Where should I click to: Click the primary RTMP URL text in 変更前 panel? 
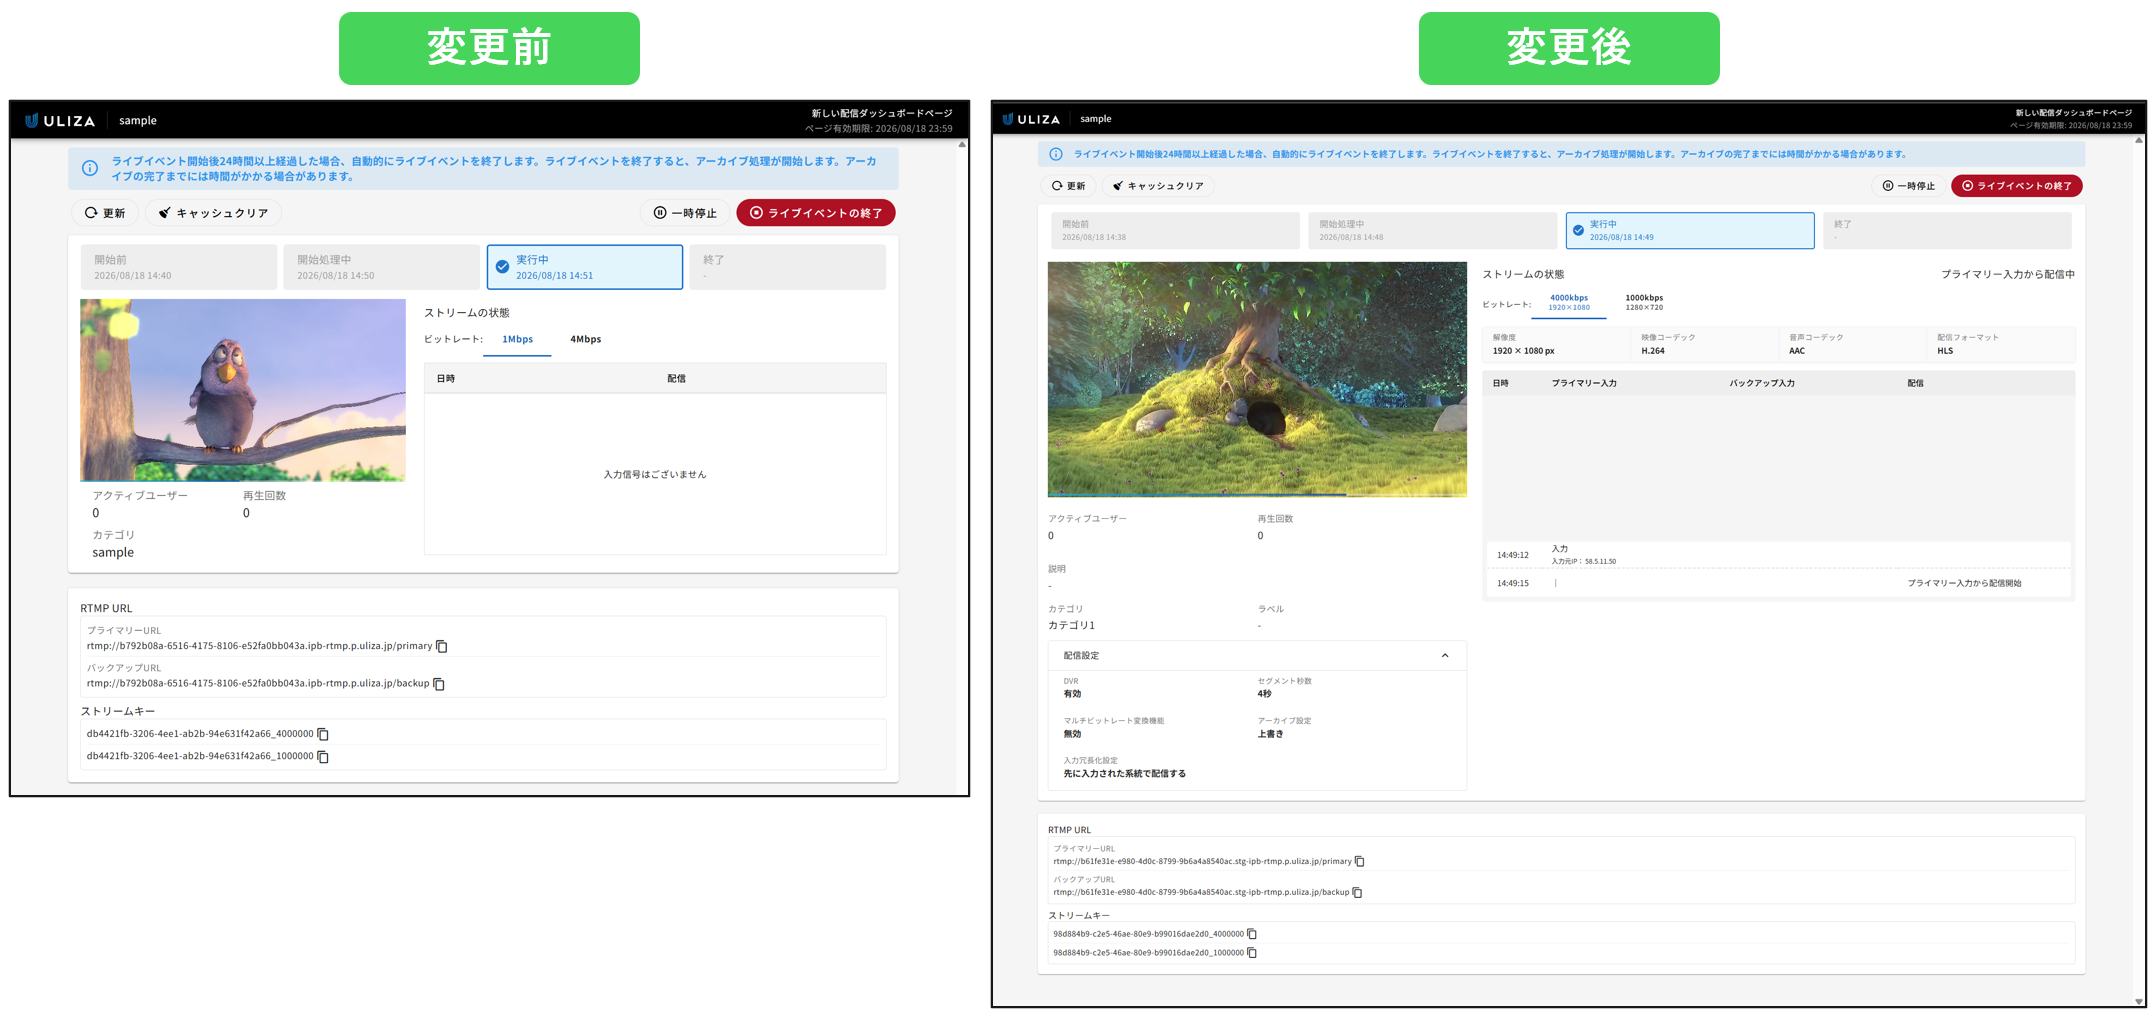[260, 646]
